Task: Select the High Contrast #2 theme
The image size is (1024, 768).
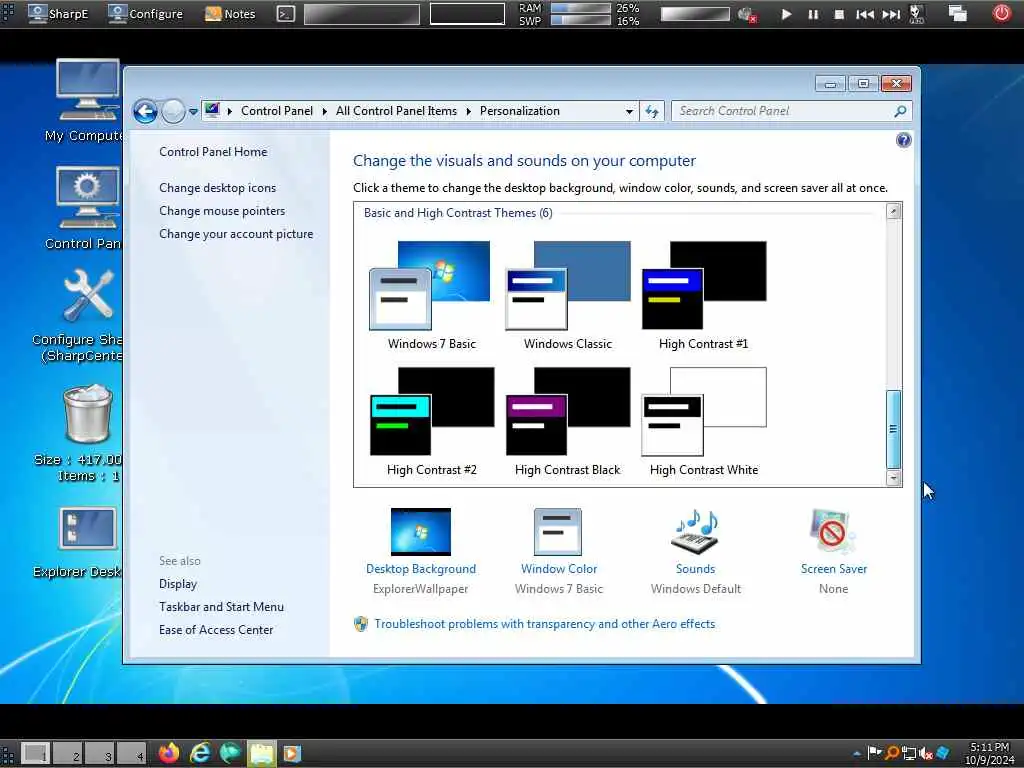Action: (431, 421)
